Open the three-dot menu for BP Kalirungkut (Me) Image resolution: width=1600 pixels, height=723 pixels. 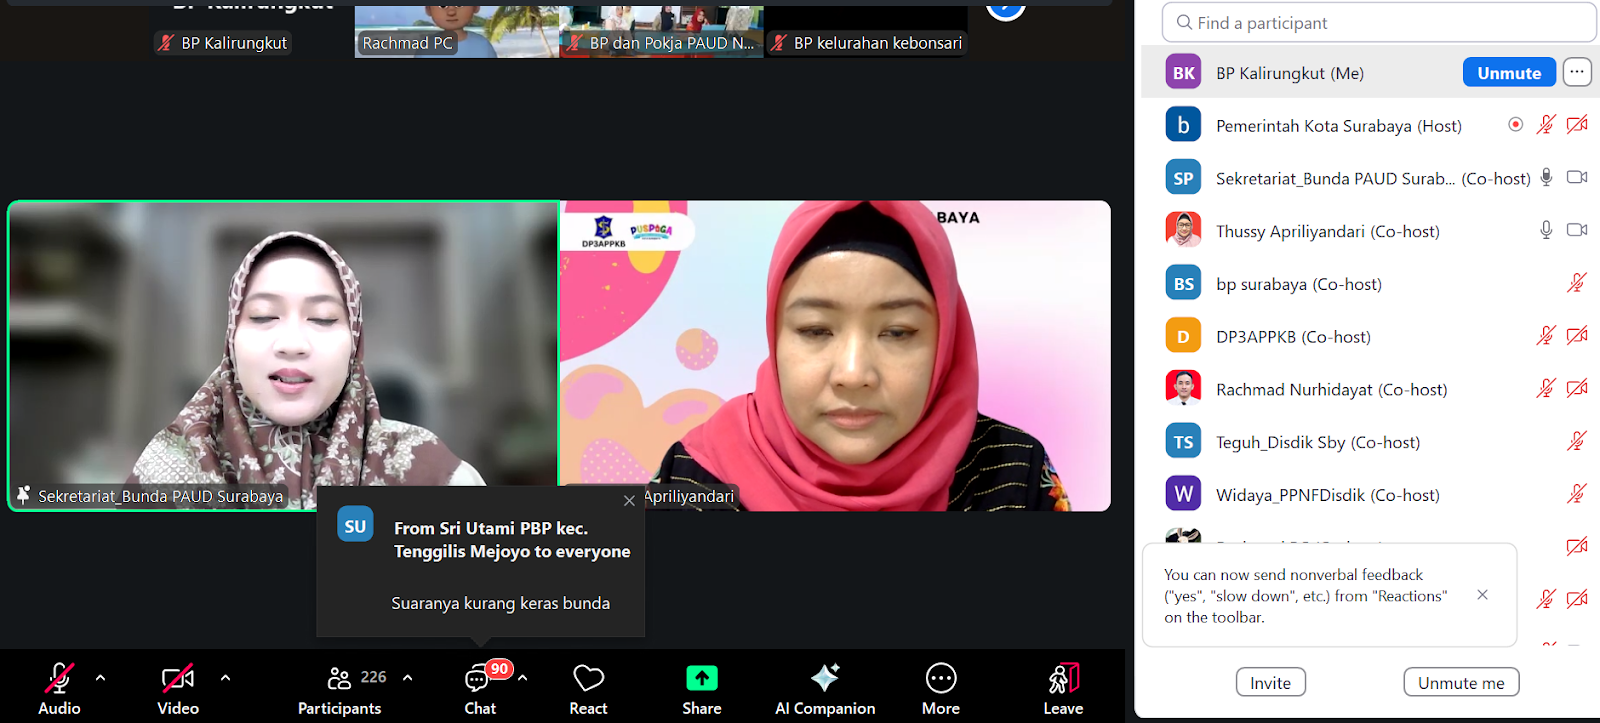click(1577, 72)
